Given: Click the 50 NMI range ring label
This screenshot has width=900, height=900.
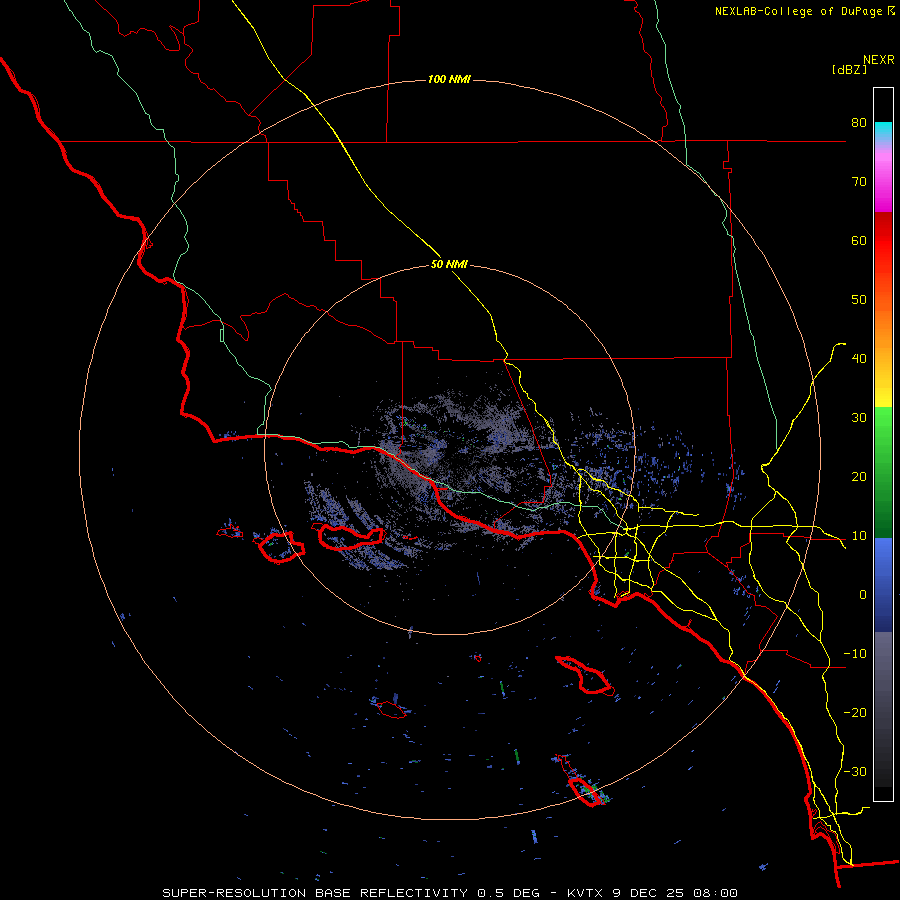Looking at the screenshot, I should click(x=449, y=264).
